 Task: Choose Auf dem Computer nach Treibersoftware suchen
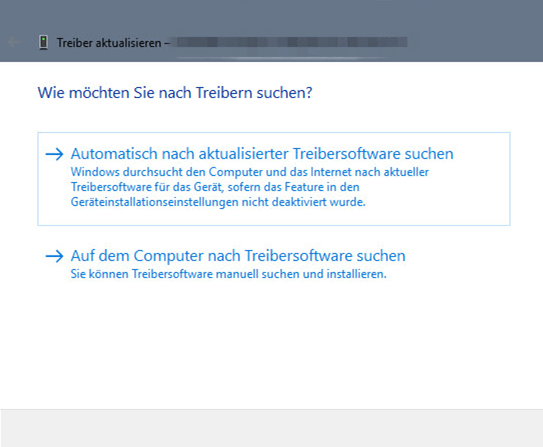(x=238, y=256)
